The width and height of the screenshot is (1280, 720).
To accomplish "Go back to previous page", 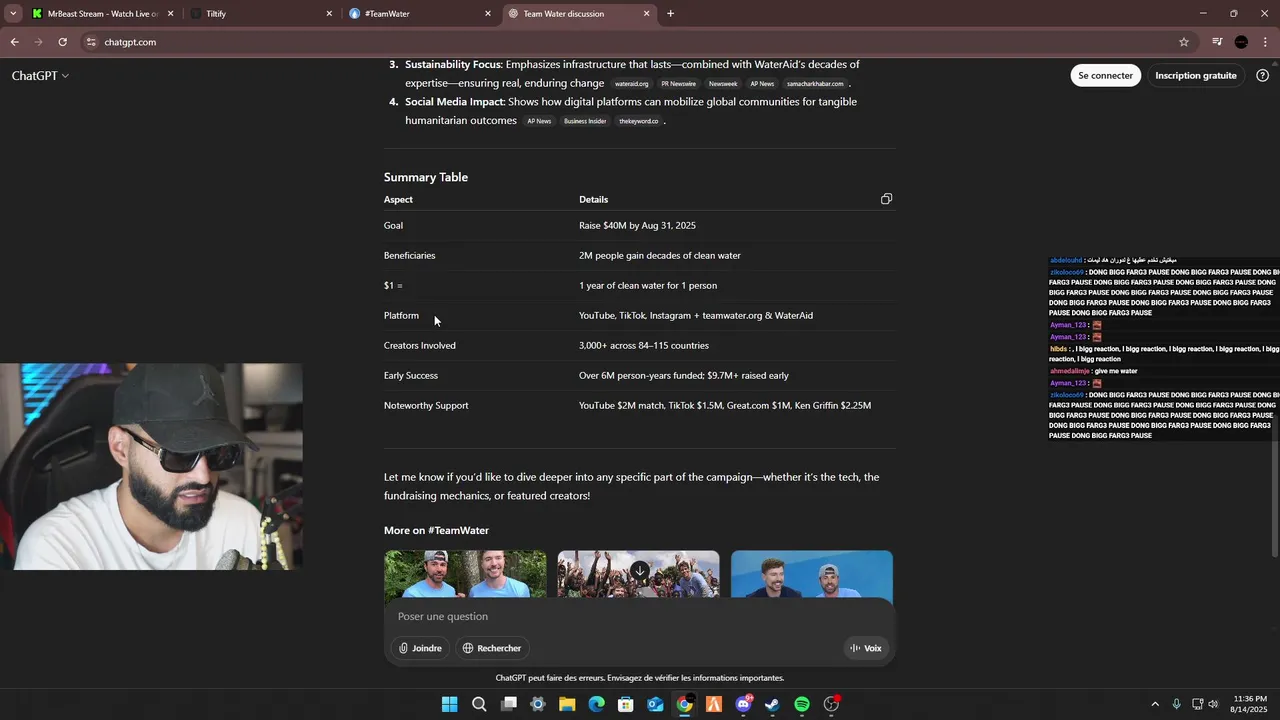I will (x=15, y=42).
